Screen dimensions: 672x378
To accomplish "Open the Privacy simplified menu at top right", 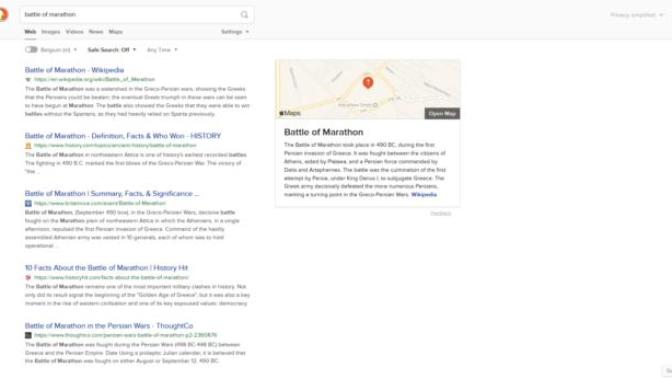I will tap(636, 15).
